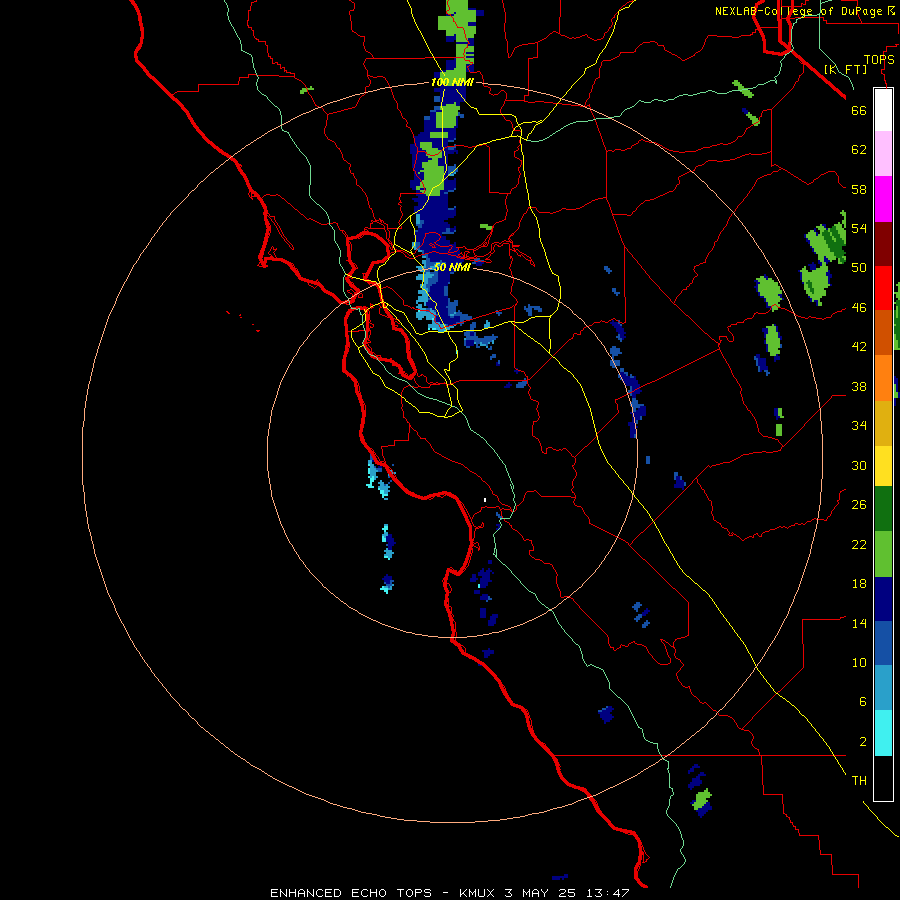The width and height of the screenshot is (900, 900).
Task: Click the bright red 50 kft legend swatch
Action: (883, 288)
